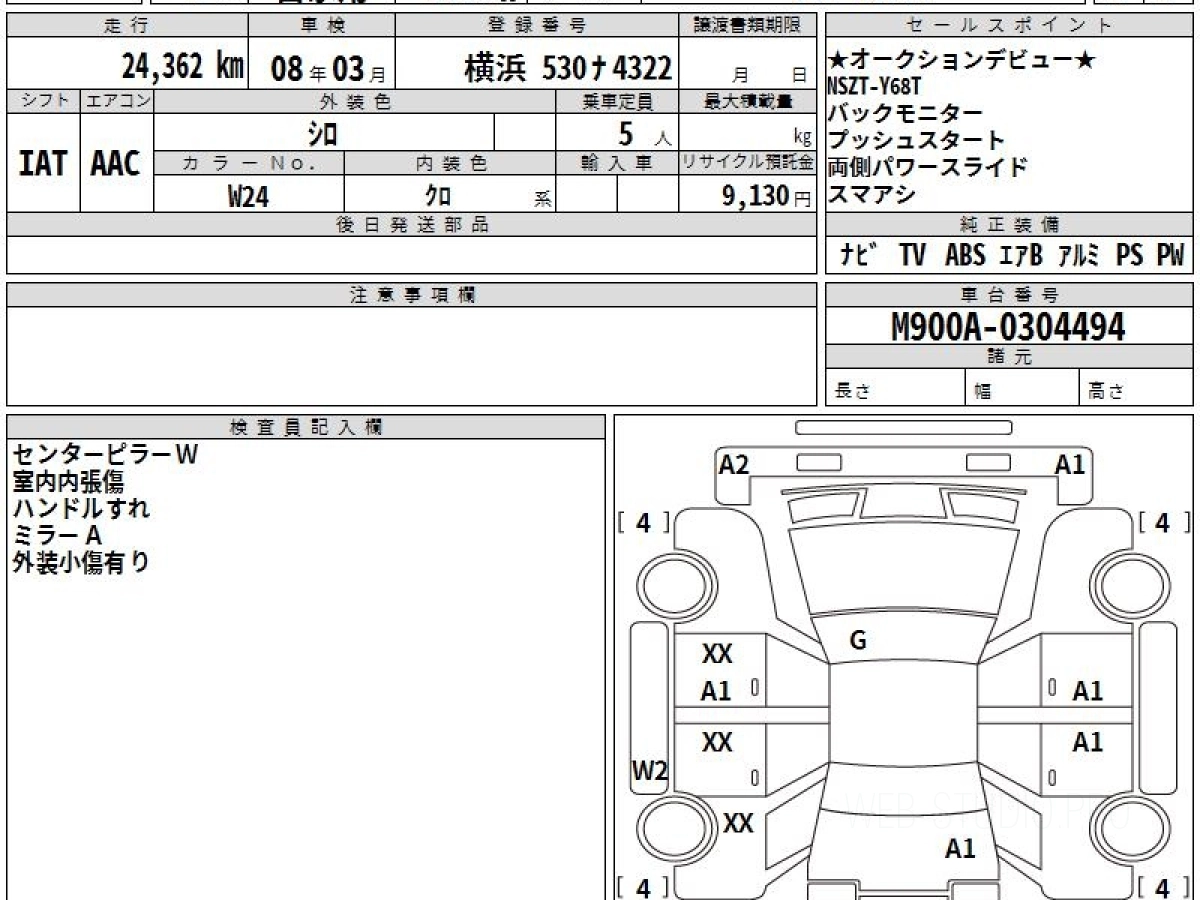Select the inspection date 08年03月

(328, 69)
